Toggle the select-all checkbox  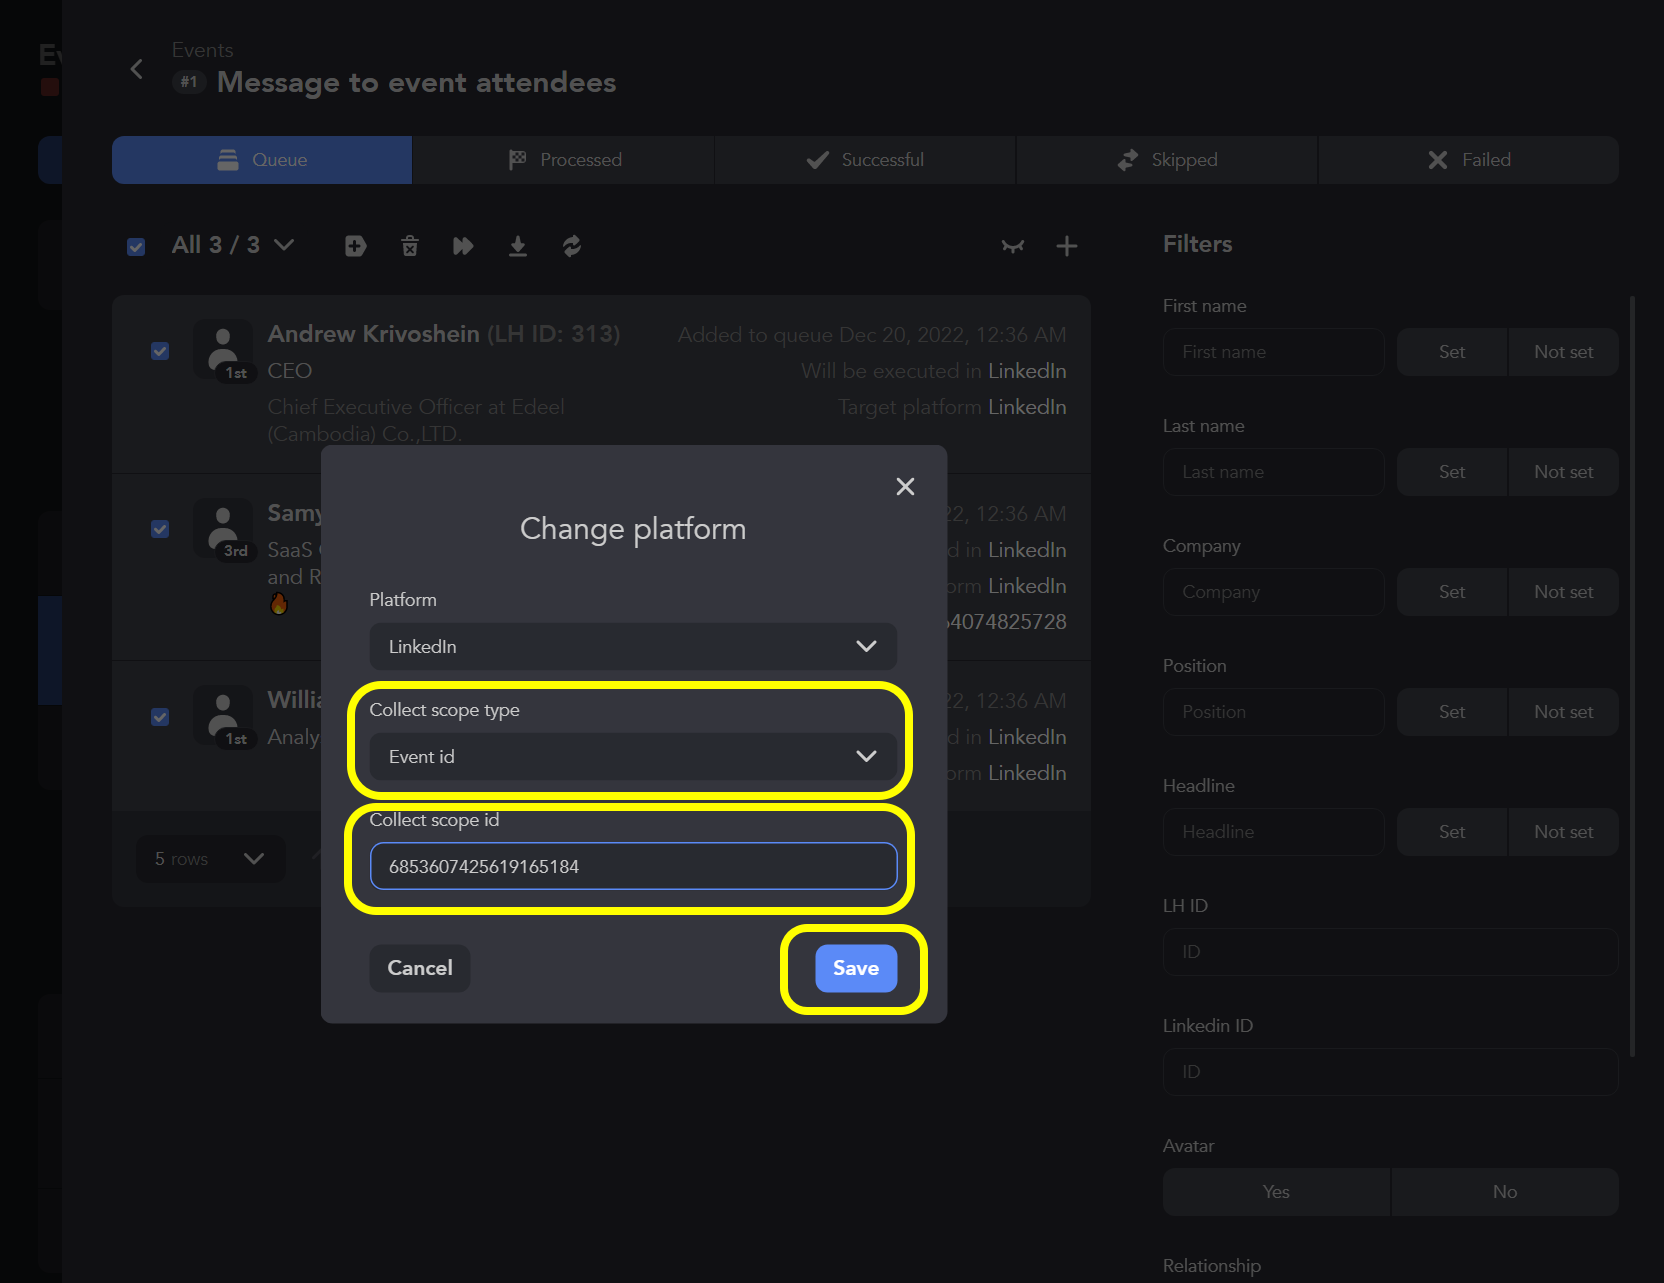[x=136, y=246]
